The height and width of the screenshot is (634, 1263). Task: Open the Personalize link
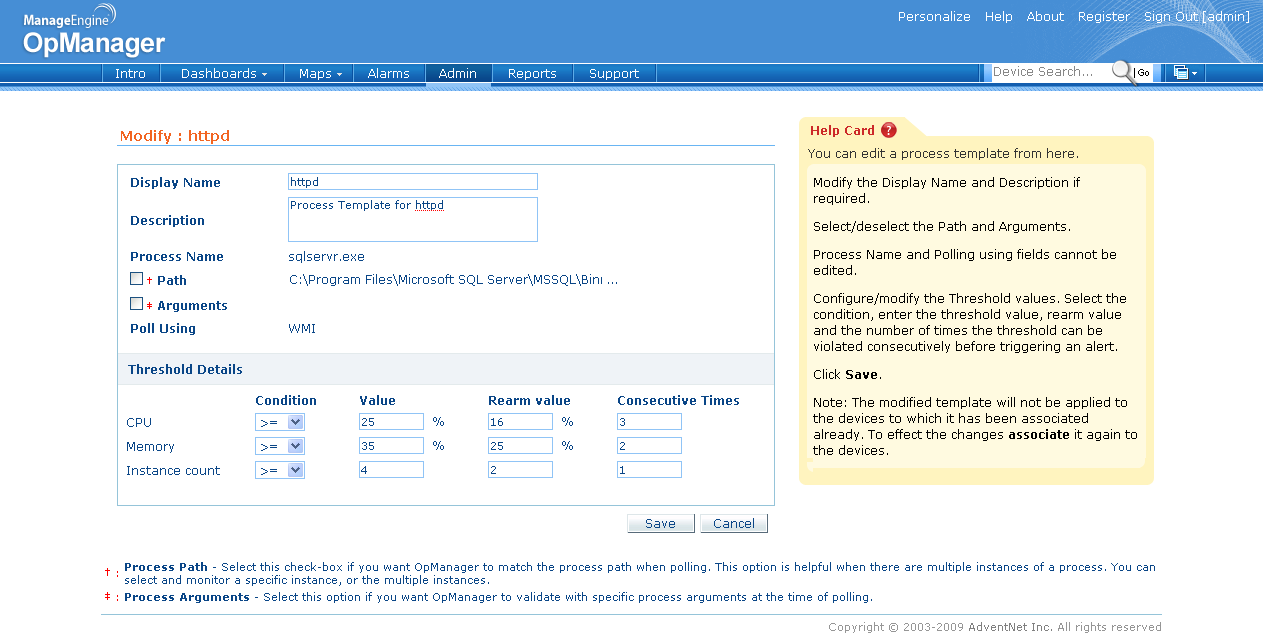(x=934, y=17)
